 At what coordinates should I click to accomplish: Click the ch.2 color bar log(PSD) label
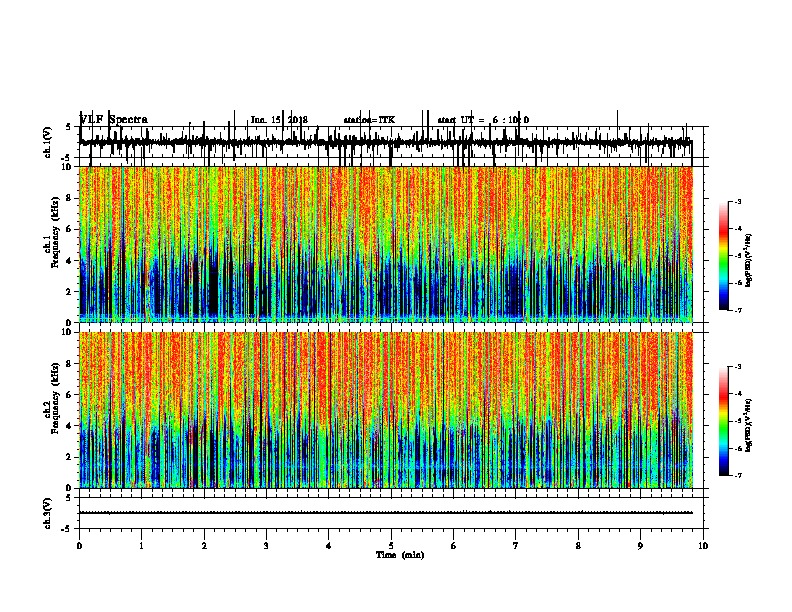coord(749,425)
